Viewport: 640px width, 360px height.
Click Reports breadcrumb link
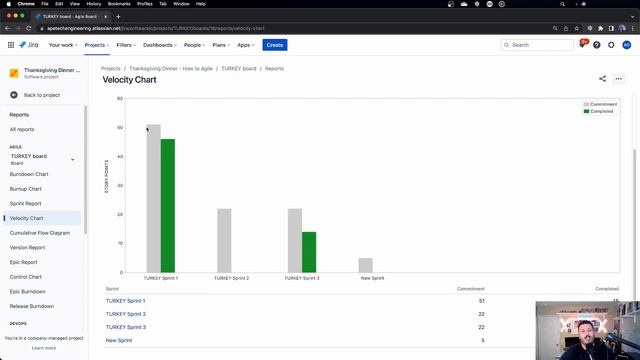(x=274, y=69)
